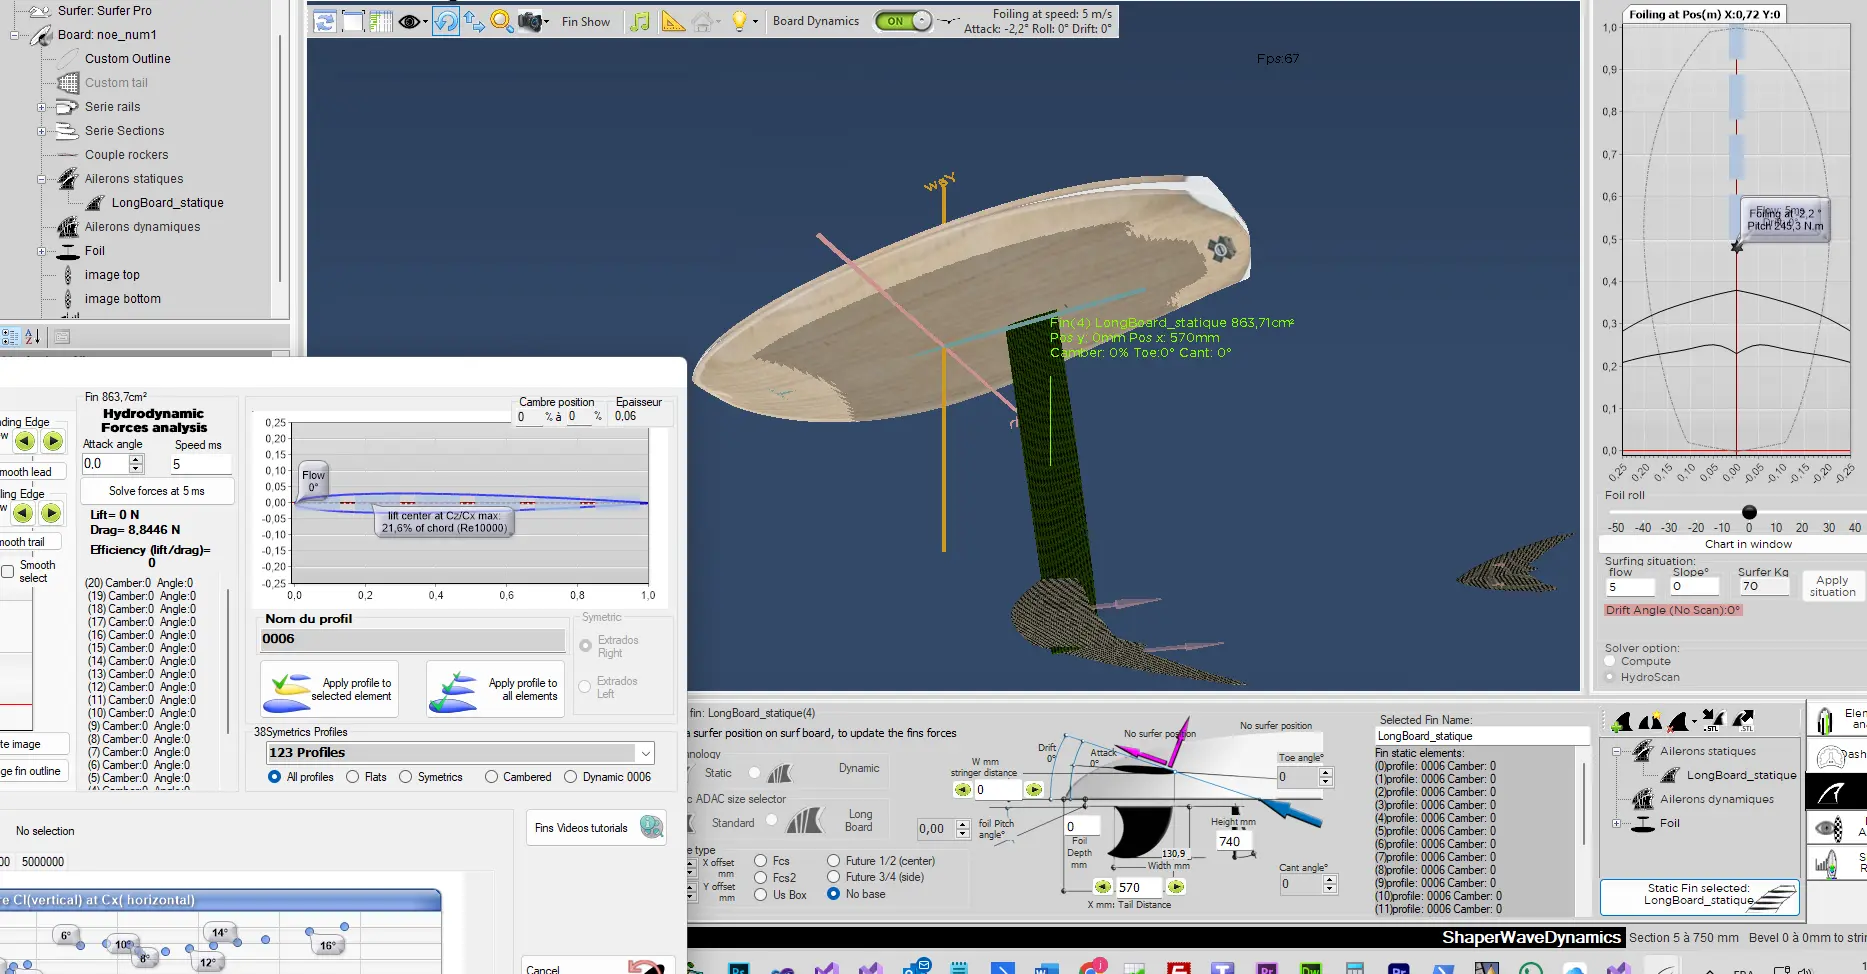Select image top tree item
The image size is (1867, 974).
click(x=112, y=275)
